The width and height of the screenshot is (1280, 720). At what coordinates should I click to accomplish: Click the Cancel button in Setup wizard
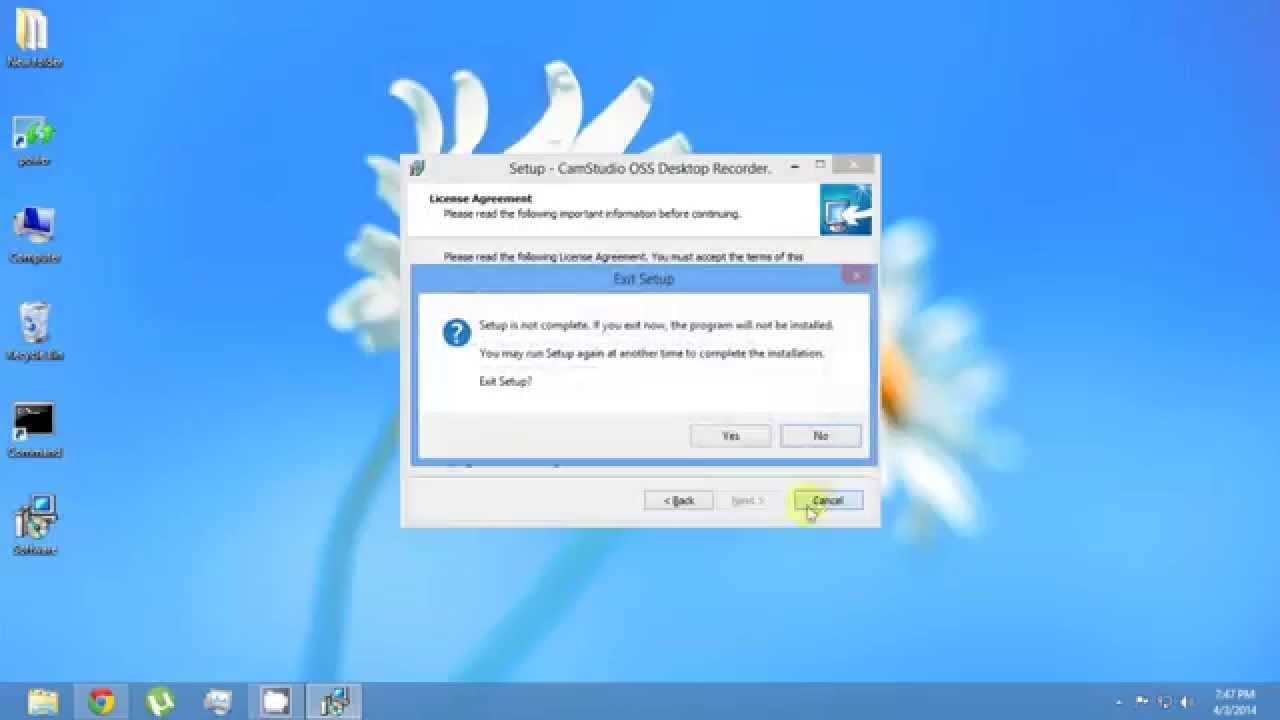click(828, 500)
